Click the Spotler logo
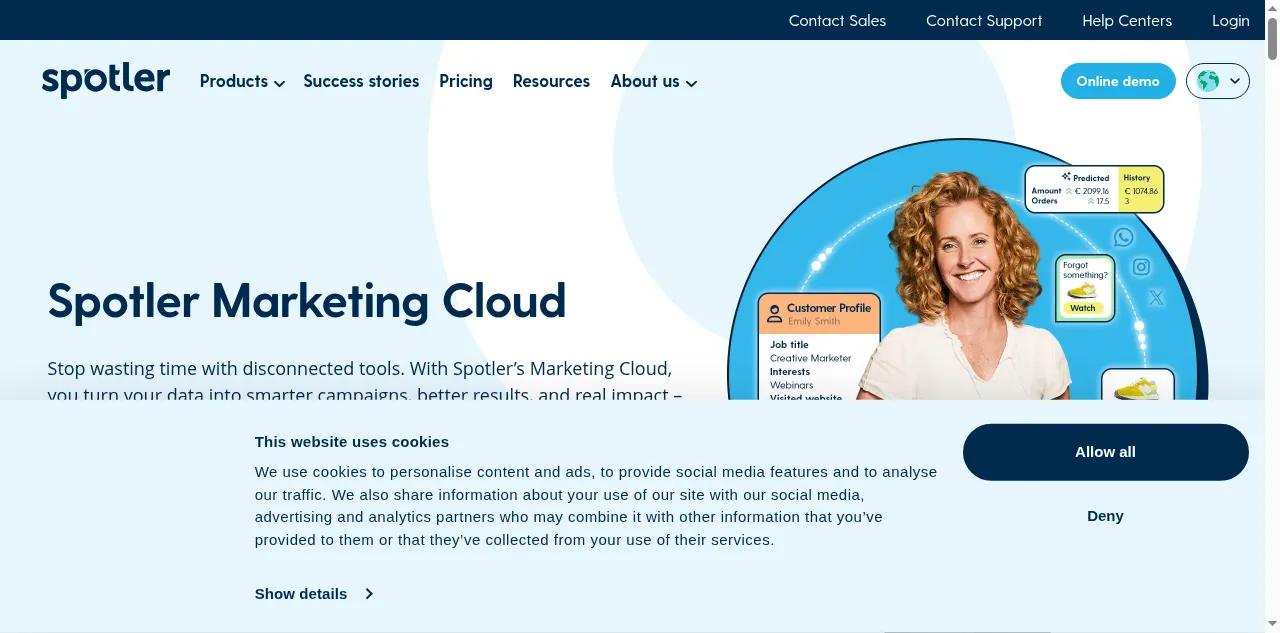Image resolution: width=1280 pixels, height=633 pixels. tap(106, 81)
